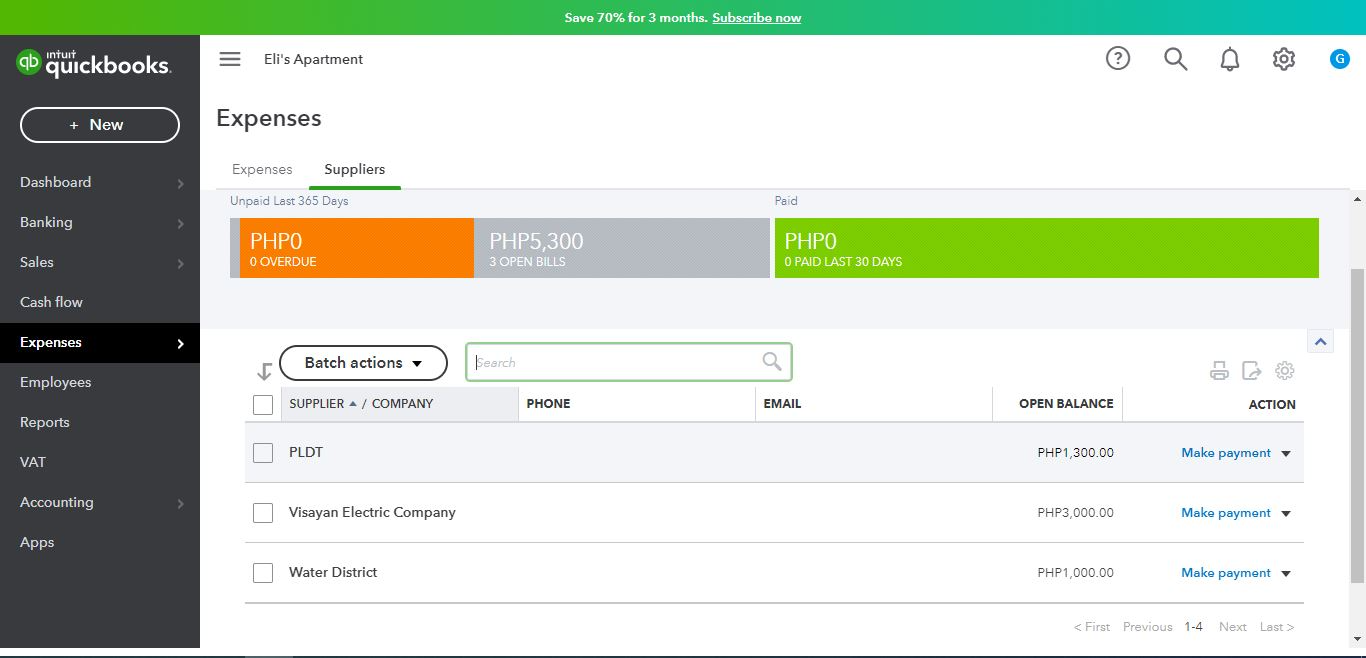This screenshot has width=1366, height=658.
Task: Click the arrow icon beside Batch actions
Action: (265, 372)
